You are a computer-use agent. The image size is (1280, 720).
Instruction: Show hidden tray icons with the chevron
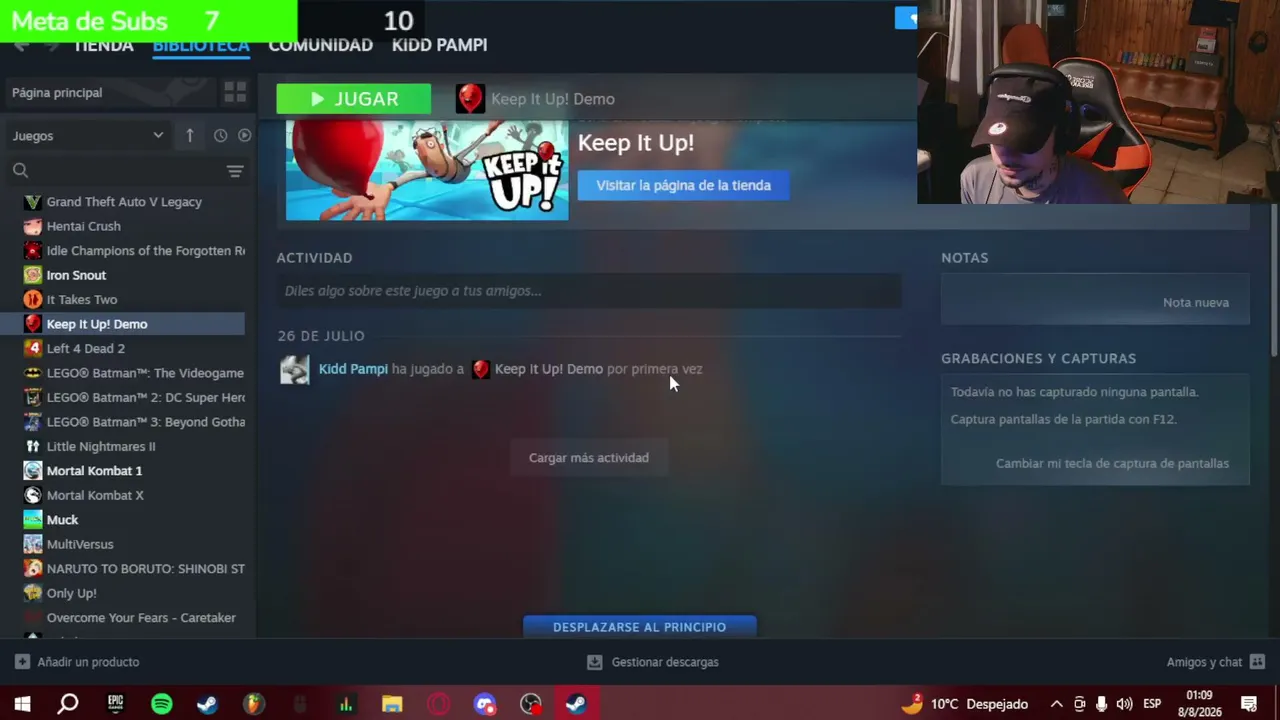pos(1056,704)
